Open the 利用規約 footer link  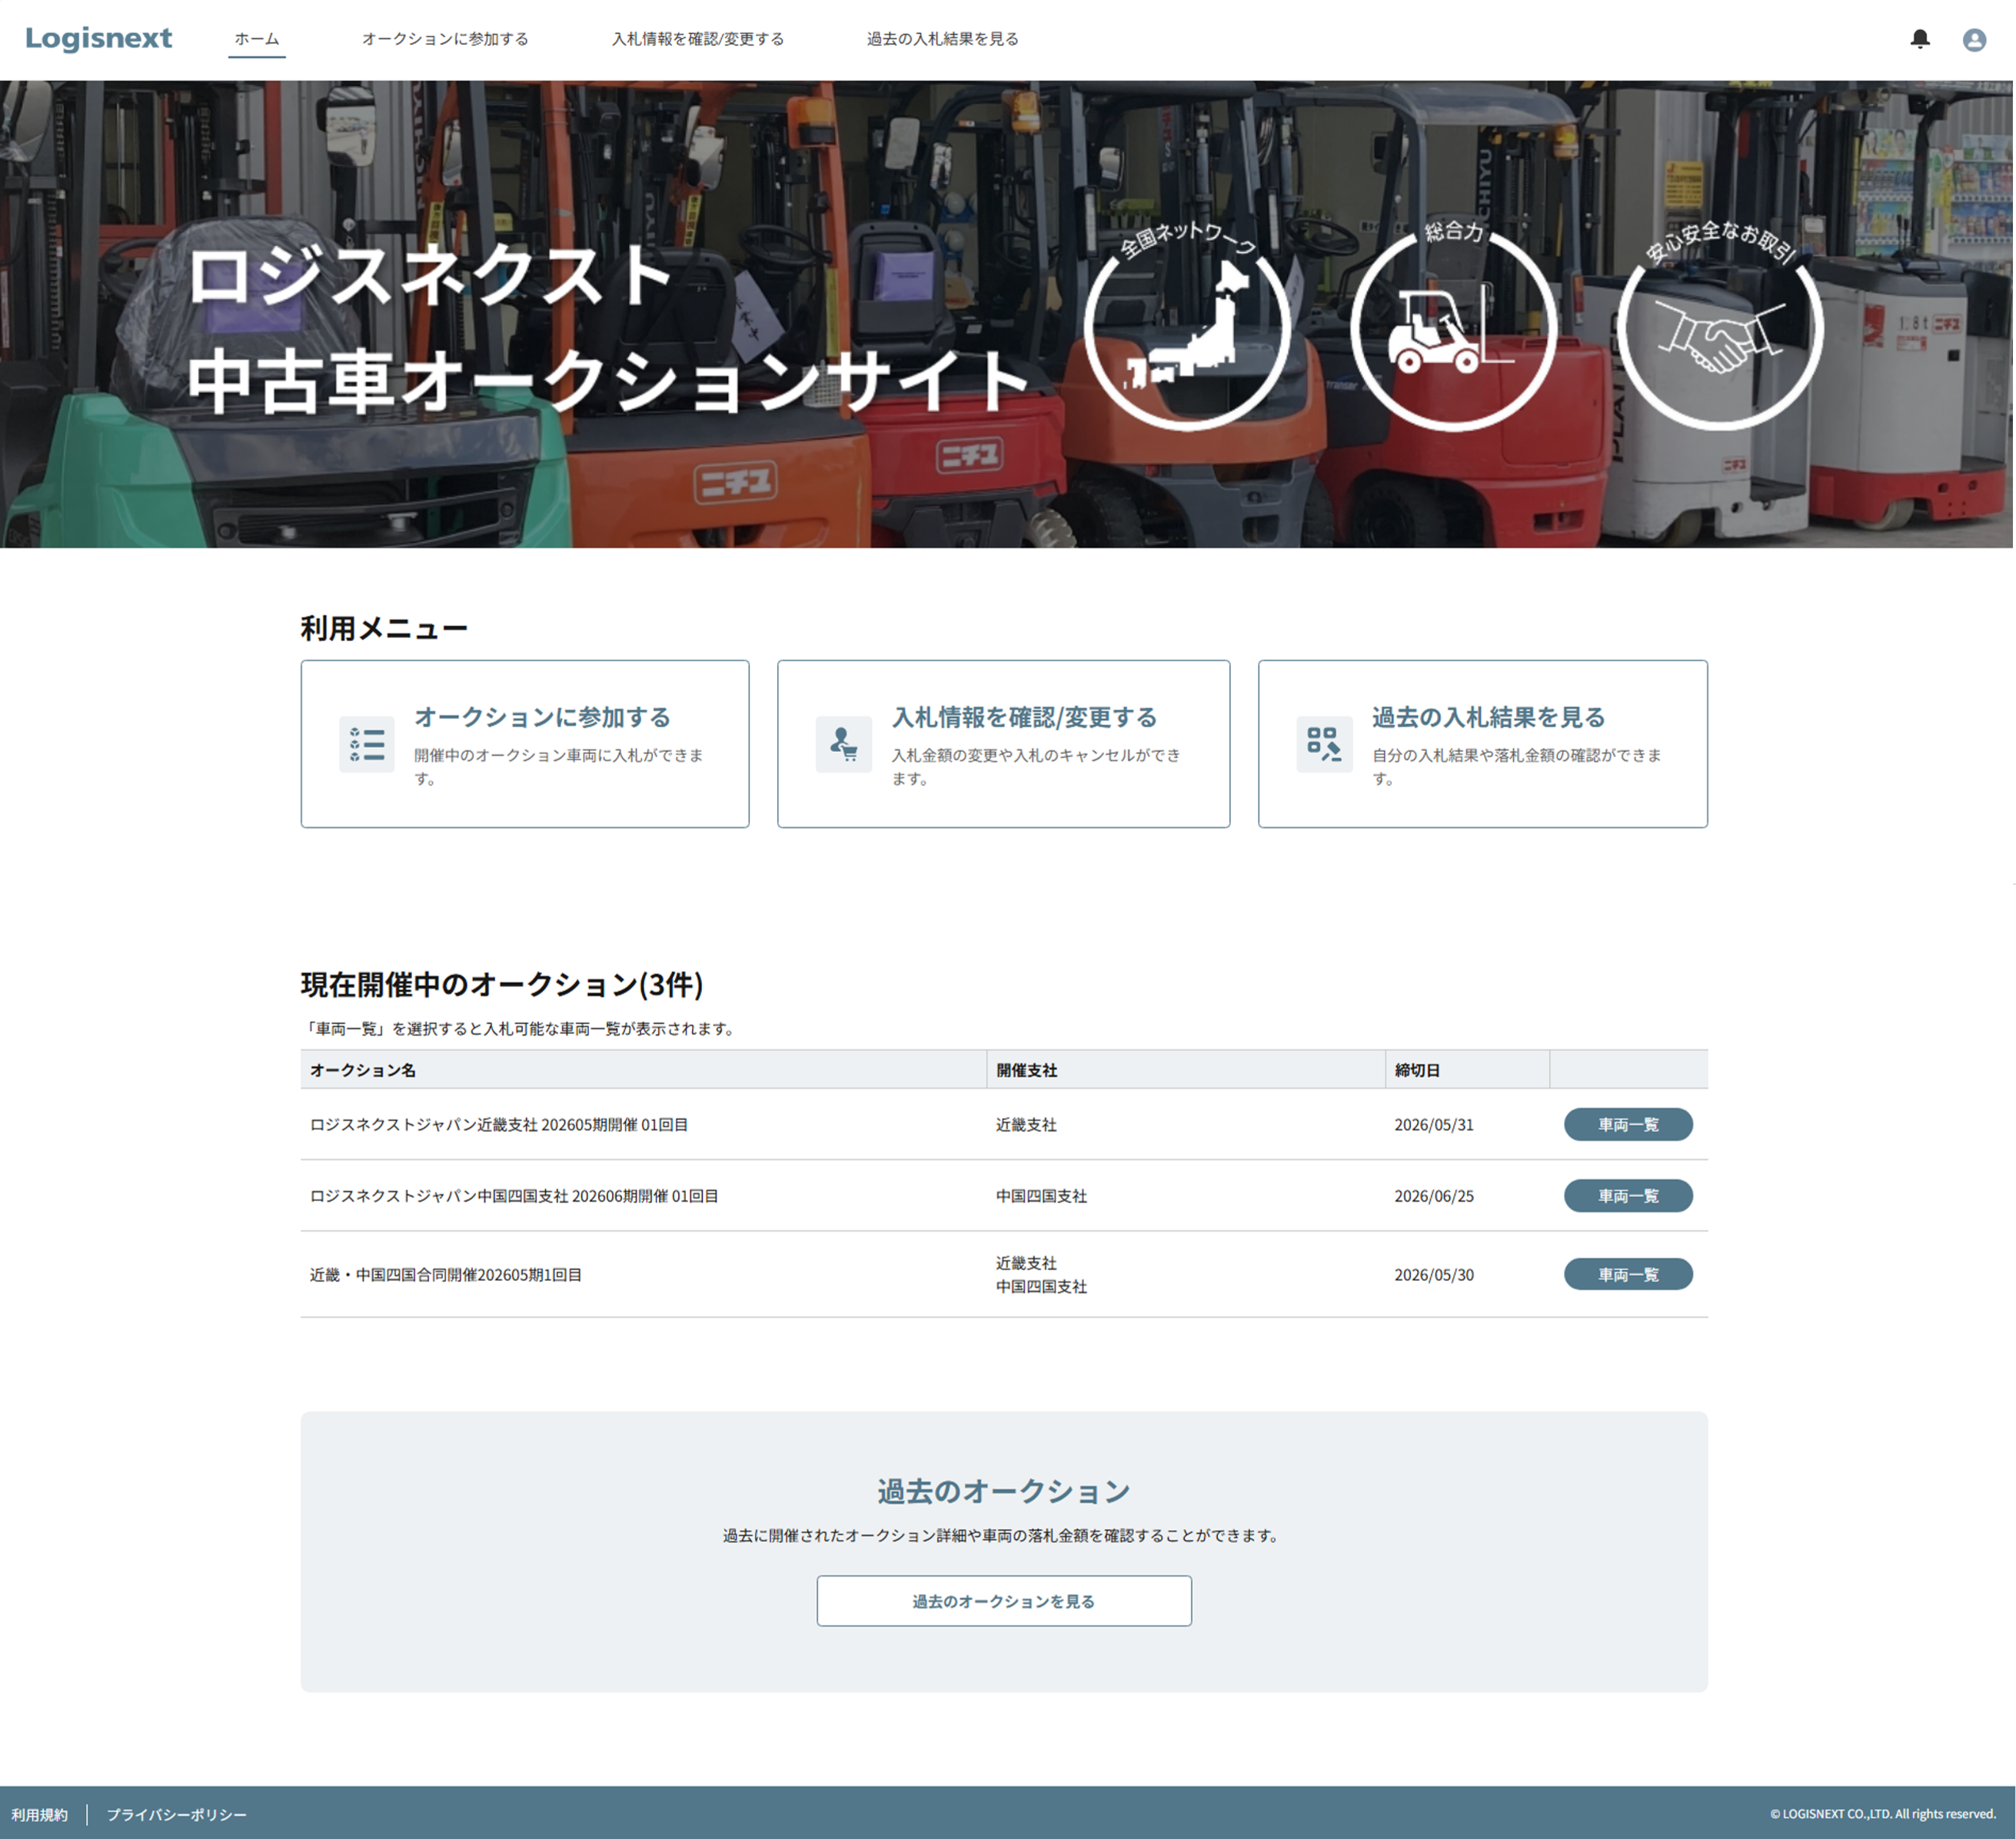(40, 1814)
